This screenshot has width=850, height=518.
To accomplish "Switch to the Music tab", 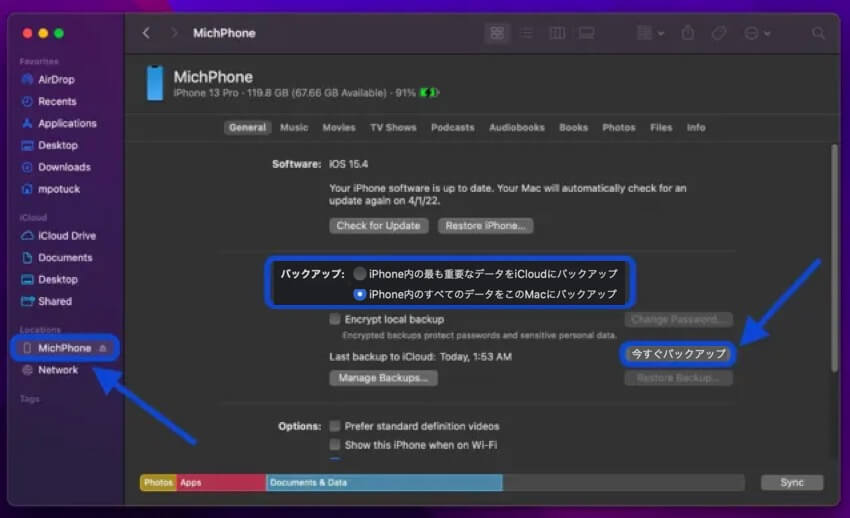I will tap(294, 127).
